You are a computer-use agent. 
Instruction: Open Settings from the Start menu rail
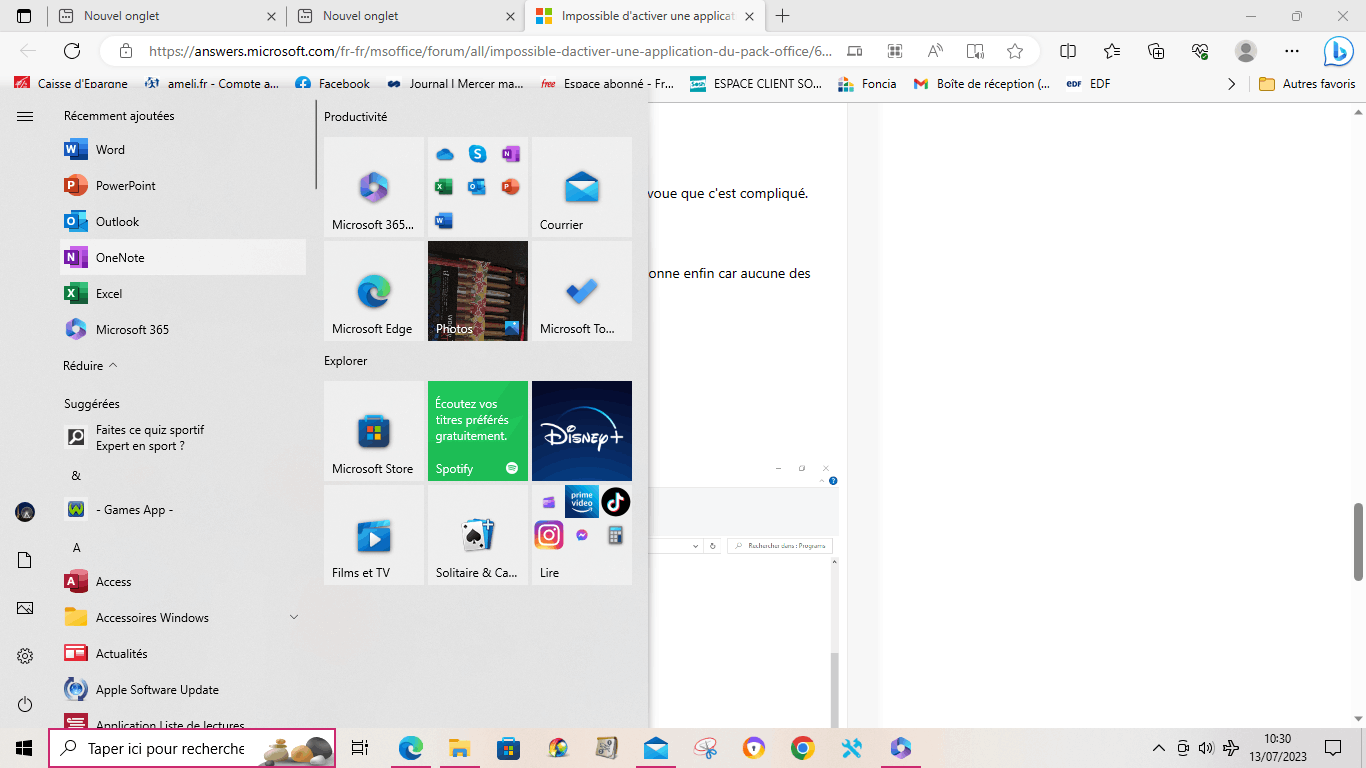pos(25,656)
